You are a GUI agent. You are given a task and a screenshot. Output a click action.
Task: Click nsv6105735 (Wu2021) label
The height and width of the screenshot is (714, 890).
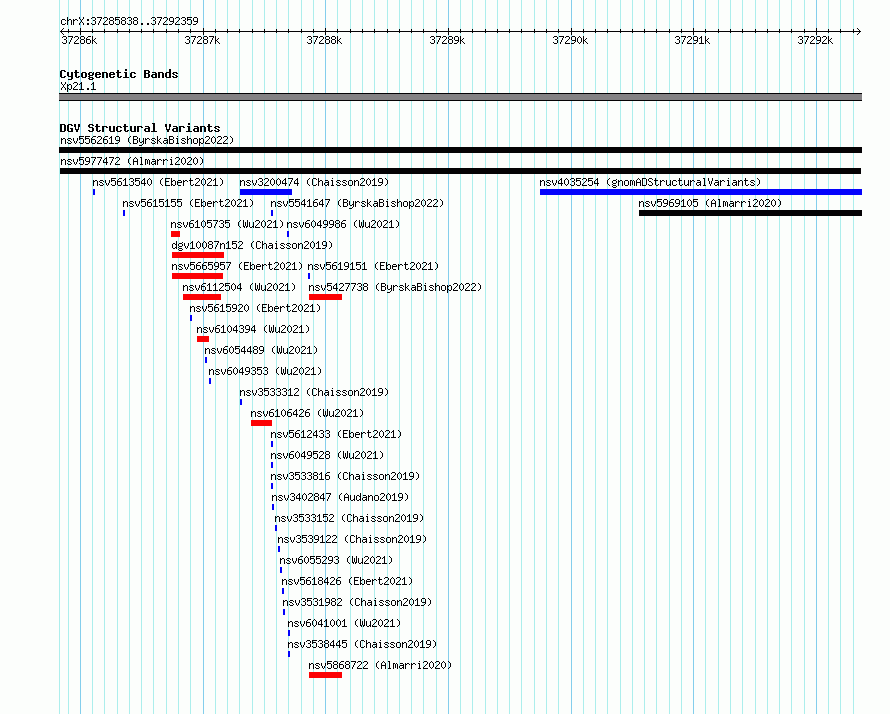pos(227,224)
